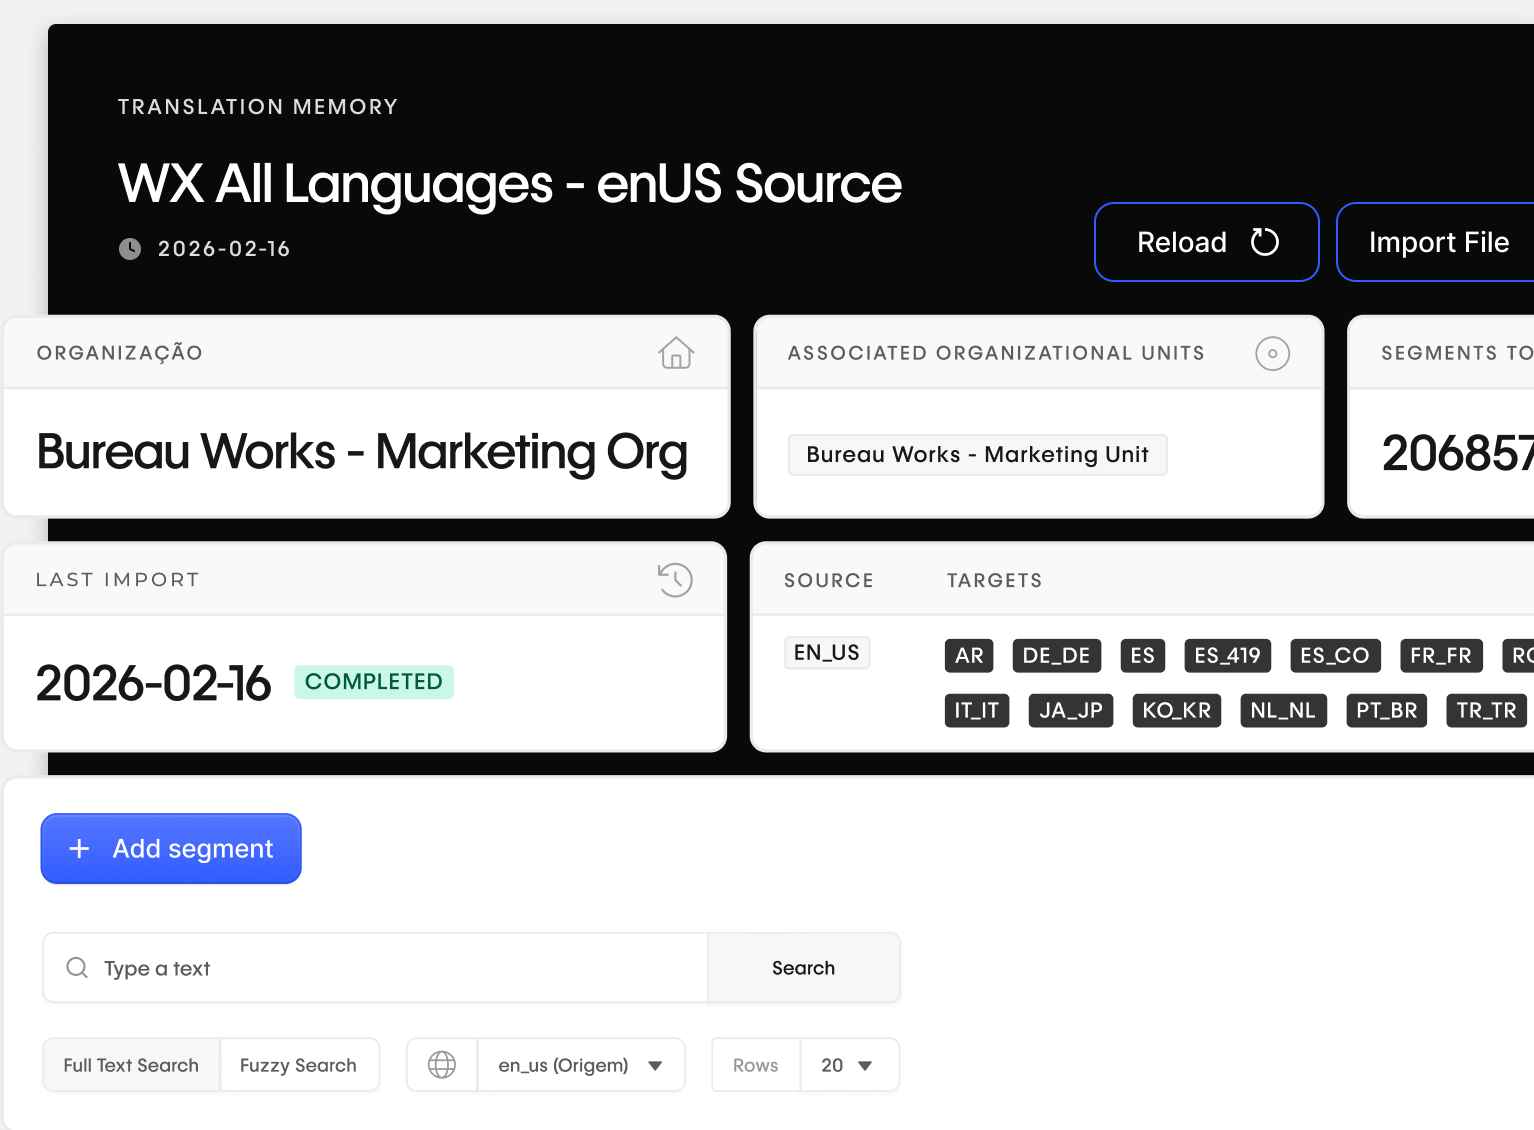Select the ES_CO target language tag
Viewport: 1534px width, 1130px height.
(x=1335, y=656)
